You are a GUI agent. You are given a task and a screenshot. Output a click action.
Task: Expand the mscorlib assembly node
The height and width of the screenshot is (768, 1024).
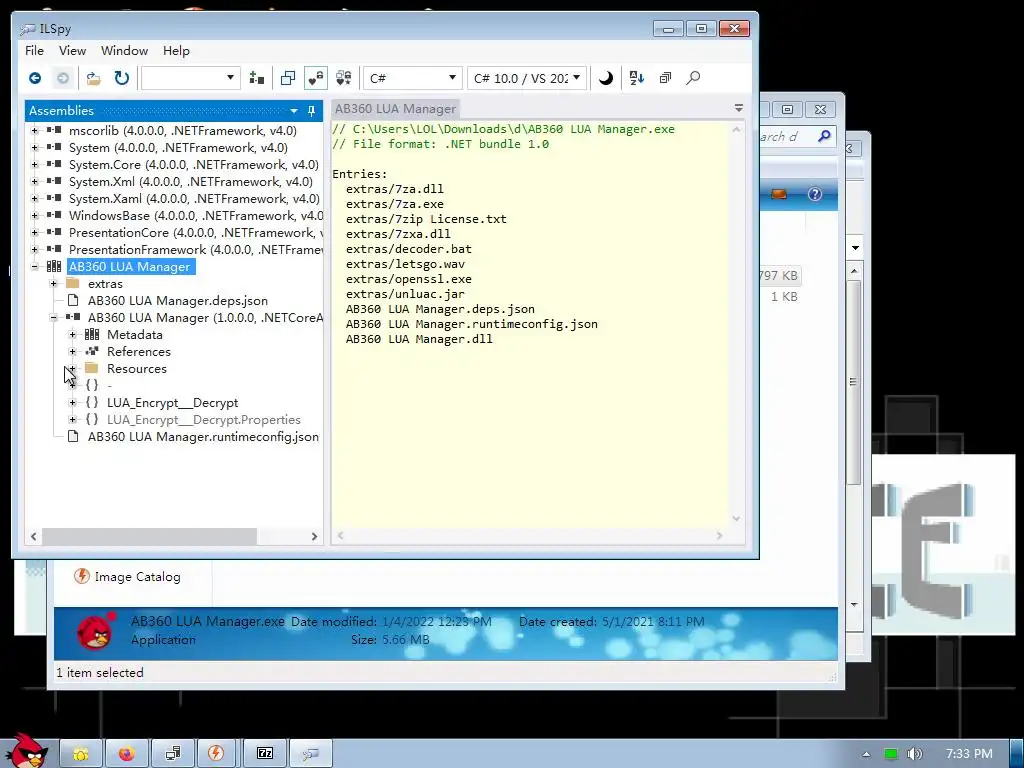35,131
